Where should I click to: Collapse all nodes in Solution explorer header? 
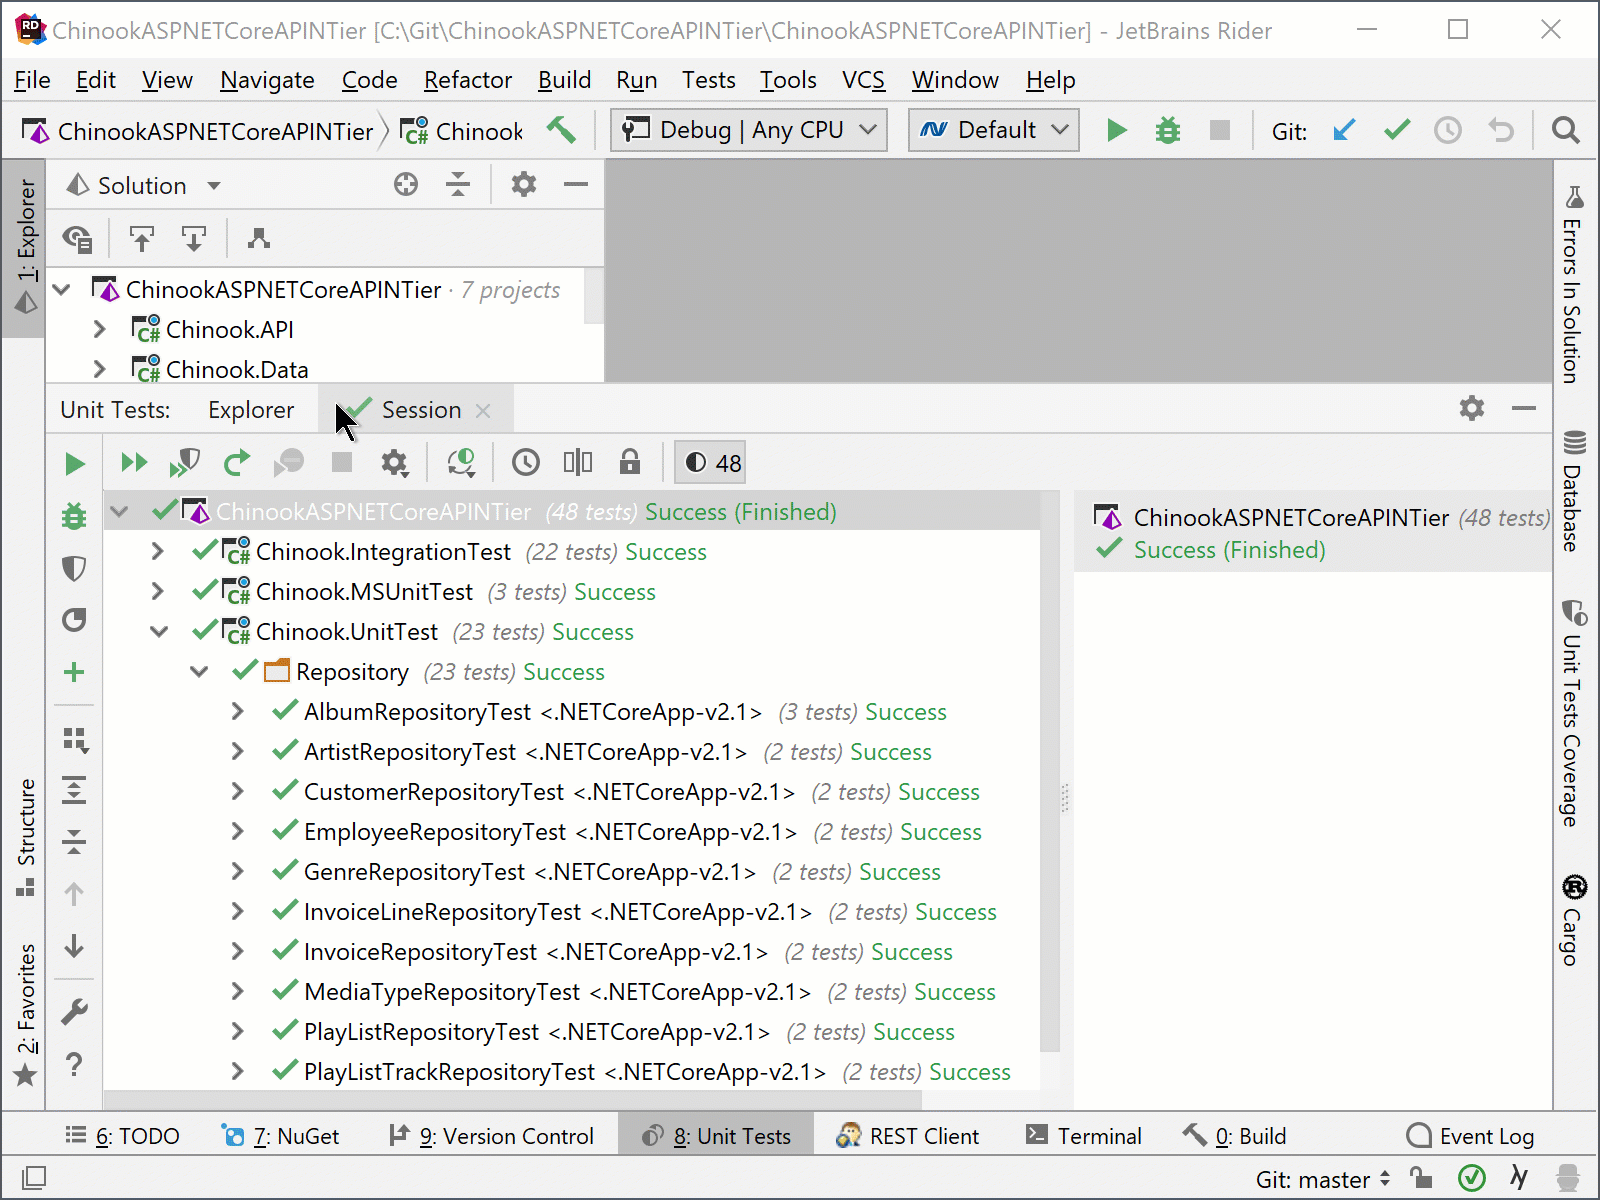(x=458, y=184)
